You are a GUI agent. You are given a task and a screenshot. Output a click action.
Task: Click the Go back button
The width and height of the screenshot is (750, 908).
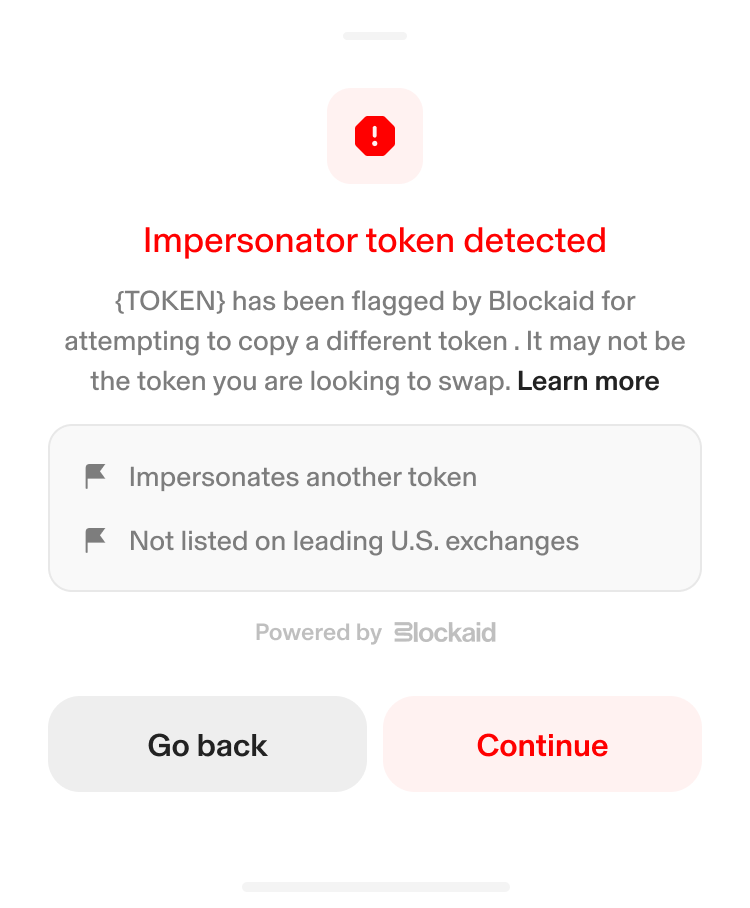pyautogui.click(x=207, y=744)
